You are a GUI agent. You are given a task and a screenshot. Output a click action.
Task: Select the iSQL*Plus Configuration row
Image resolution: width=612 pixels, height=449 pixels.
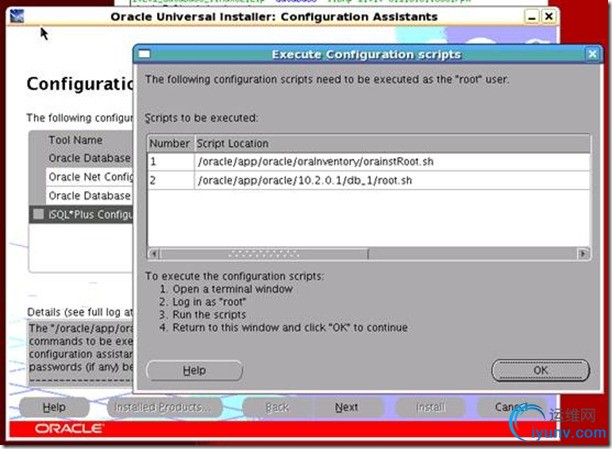[82, 214]
